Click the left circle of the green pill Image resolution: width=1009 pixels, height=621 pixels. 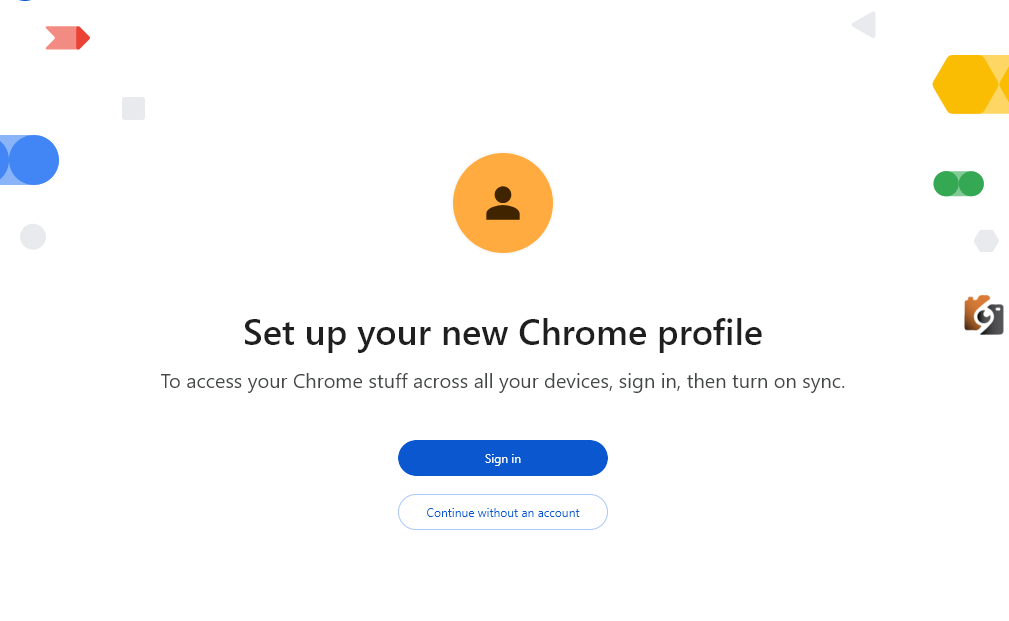pyautogui.click(x=946, y=184)
